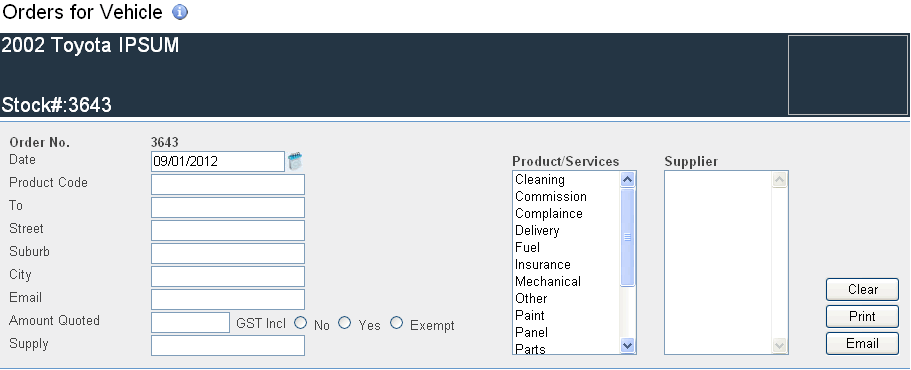Send the order with the Email button

click(x=862, y=343)
